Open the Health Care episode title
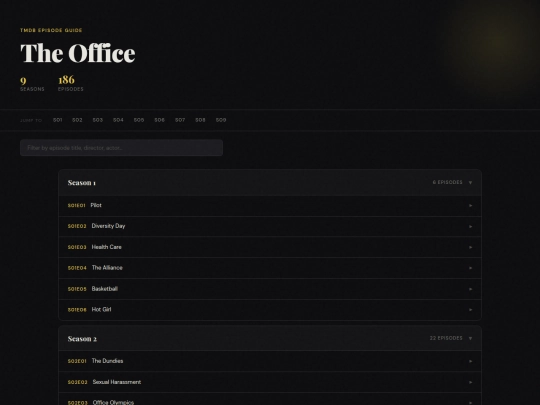The height and width of the screenshot is (405, 540). click(106, 247)
